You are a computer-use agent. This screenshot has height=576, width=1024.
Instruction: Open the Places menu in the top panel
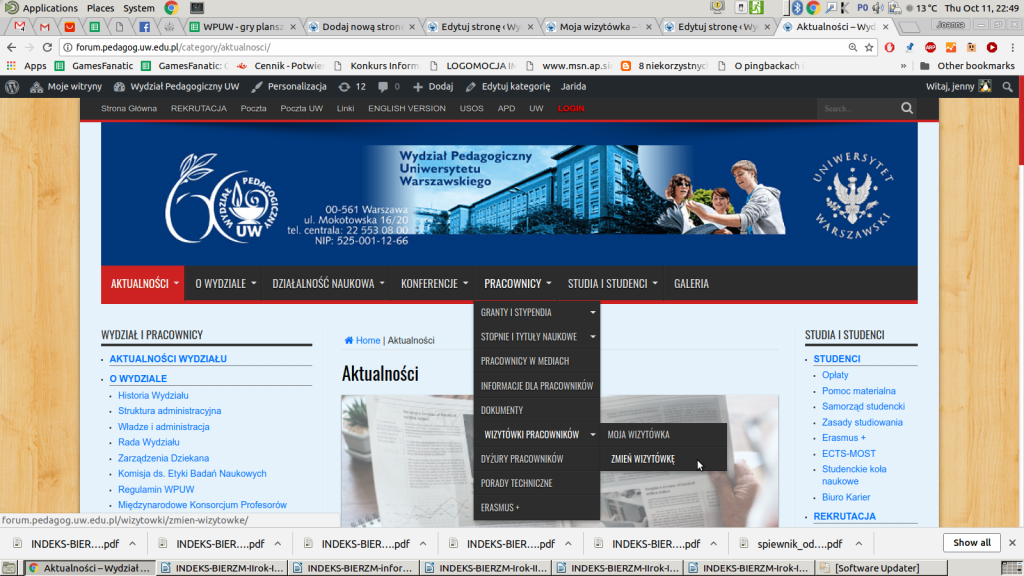point(101,8)
